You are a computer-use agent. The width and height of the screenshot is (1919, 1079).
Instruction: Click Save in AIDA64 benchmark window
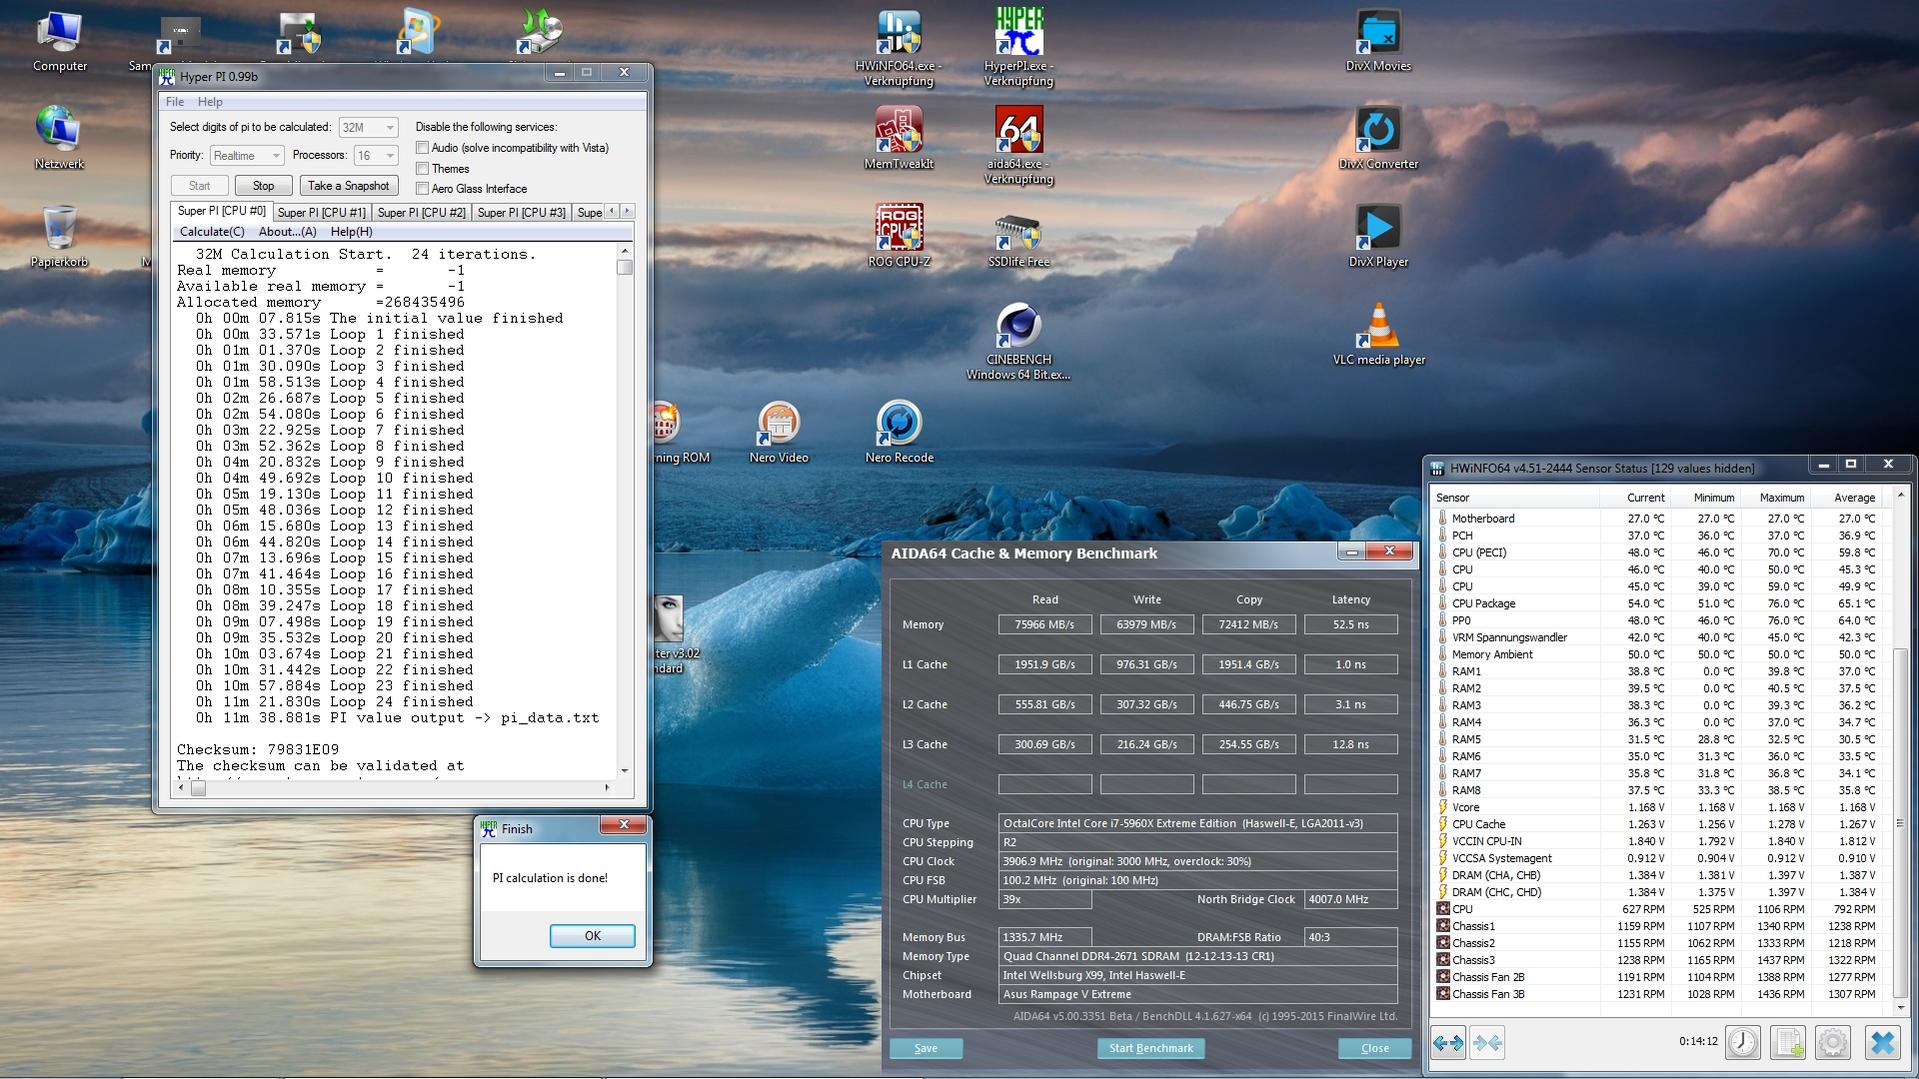pos(926,1048)
